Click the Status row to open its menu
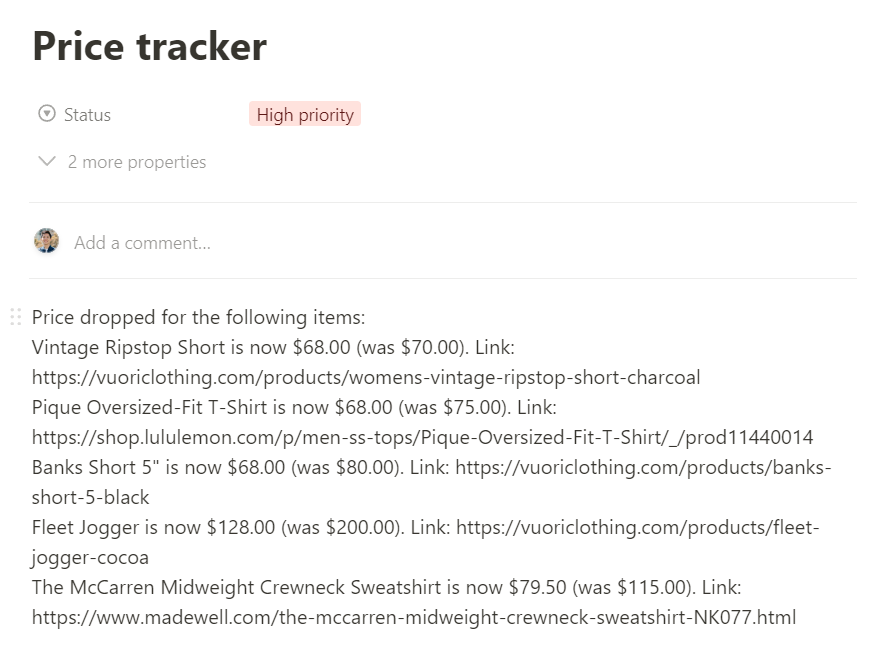Viewport: 874px width, 659px height. coord(86,114)
